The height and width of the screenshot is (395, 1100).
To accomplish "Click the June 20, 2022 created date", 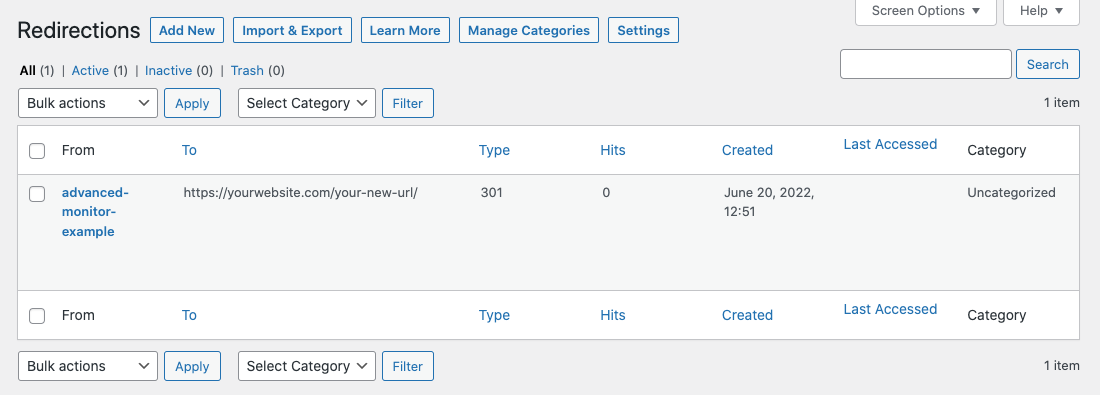I will click(769, 202).
